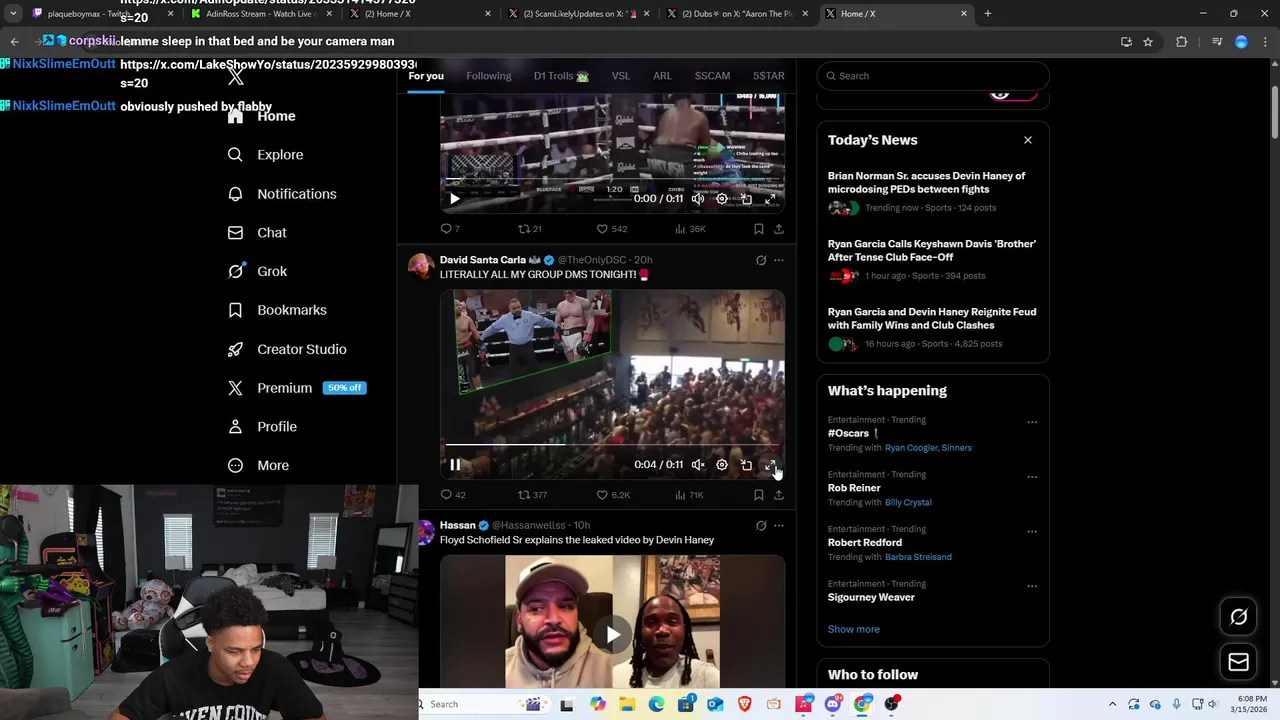Open more options for Robert Redford trend
Screen dimensions: 1280x720
[1032, 531]
